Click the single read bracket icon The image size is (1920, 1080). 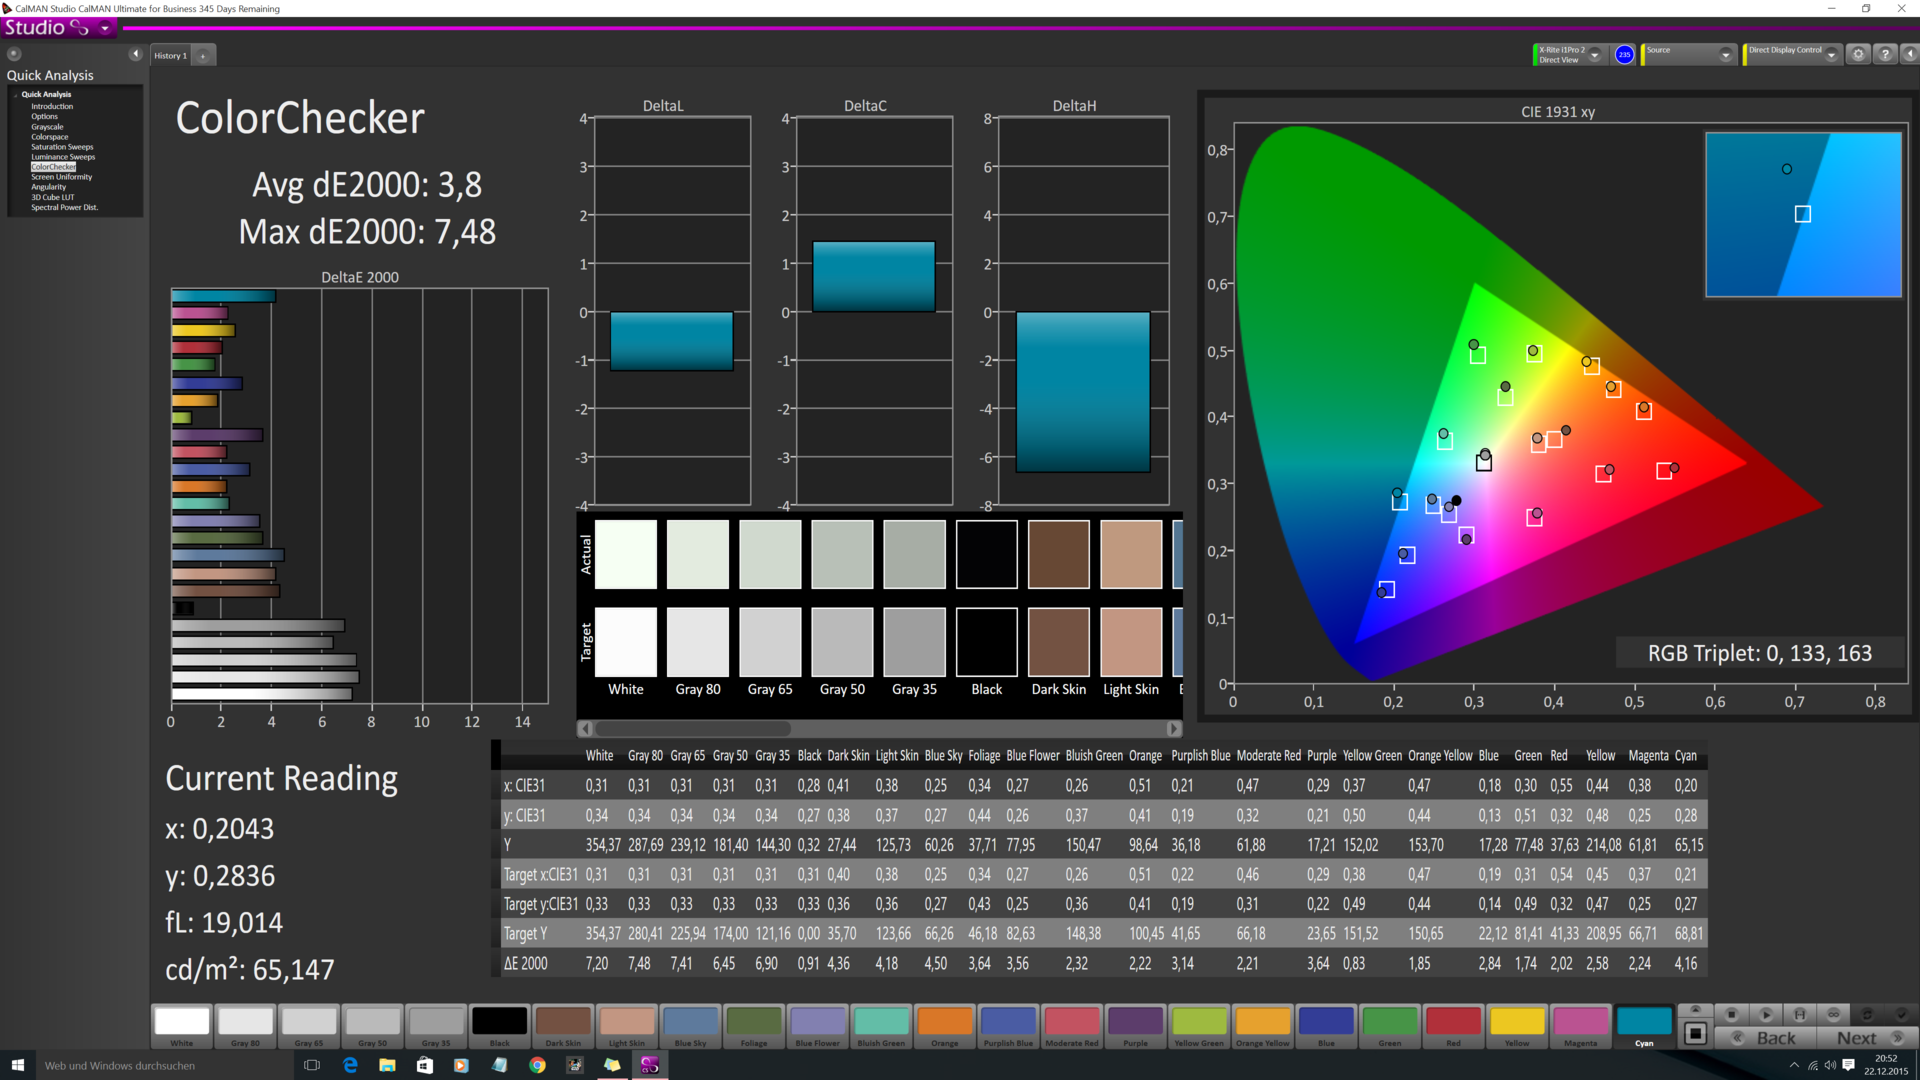[1799, 1014]
